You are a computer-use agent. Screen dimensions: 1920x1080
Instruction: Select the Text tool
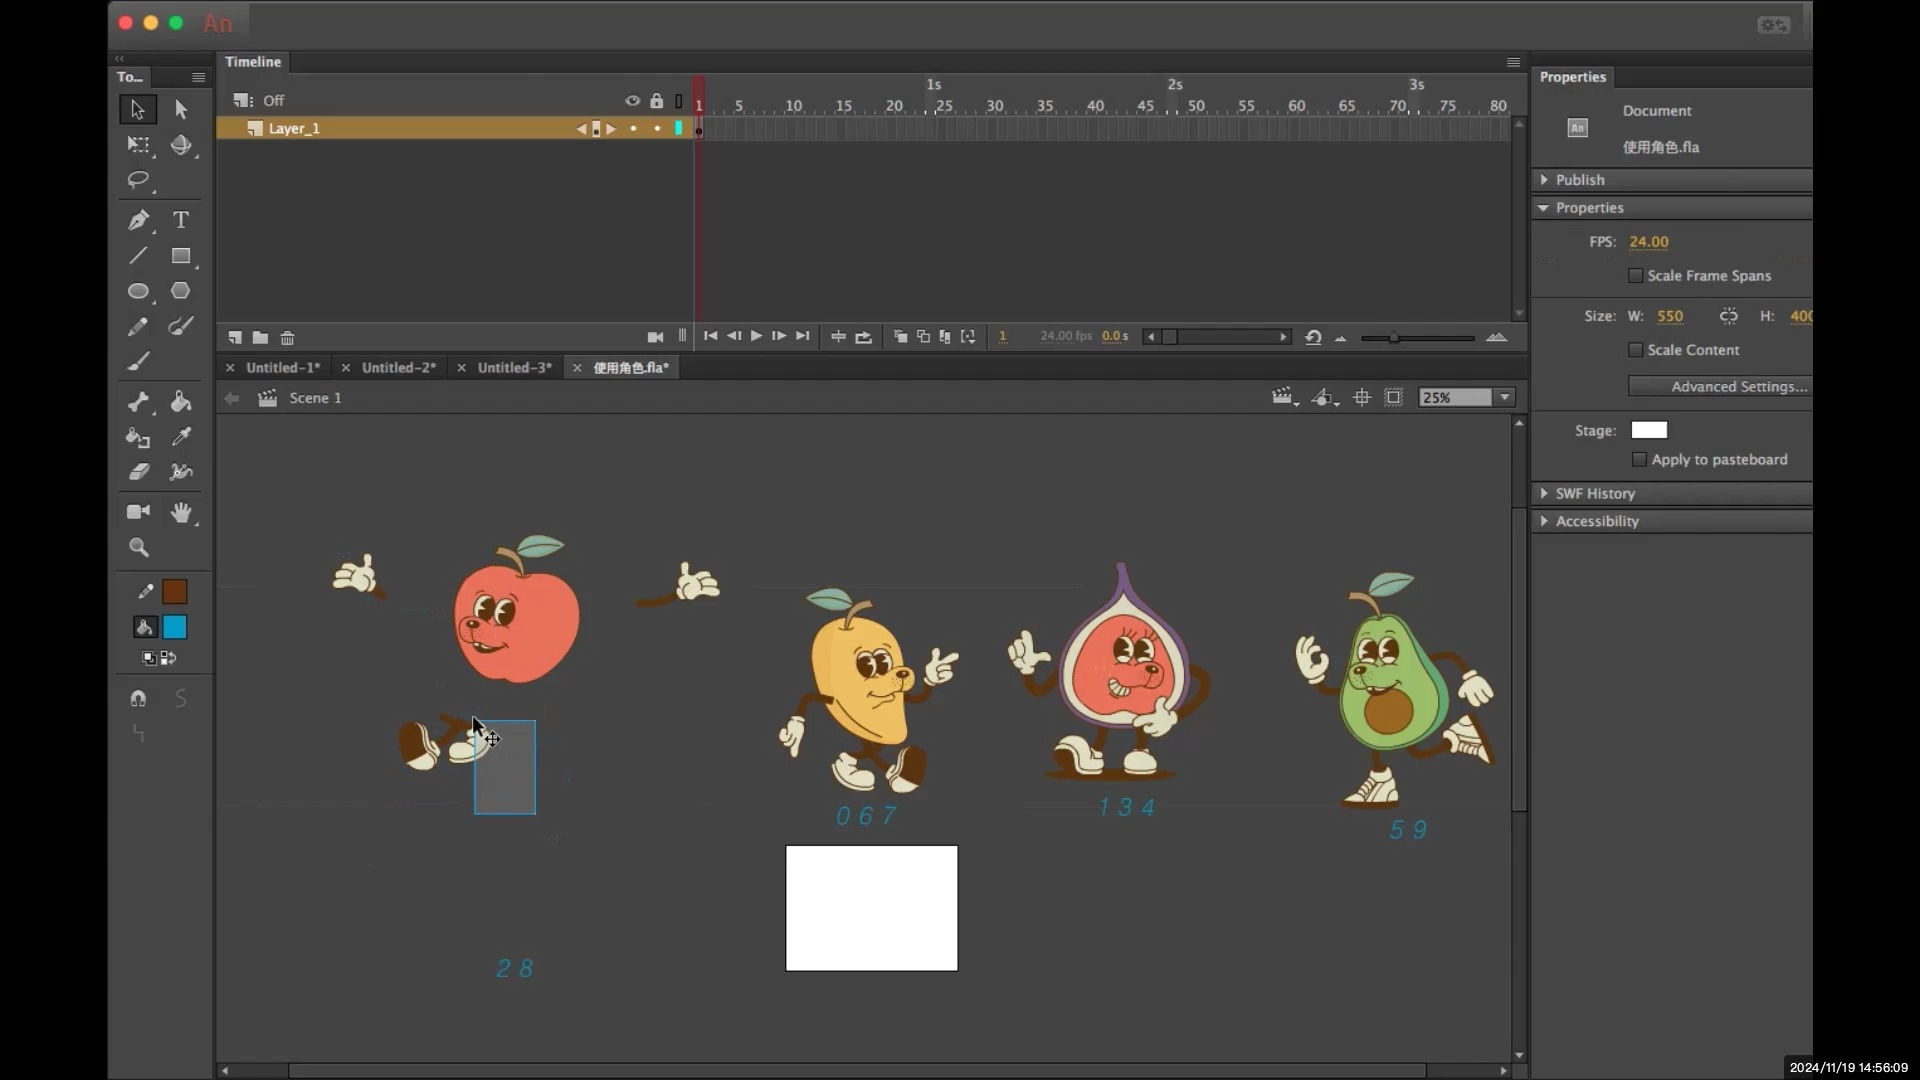(181, 220)
